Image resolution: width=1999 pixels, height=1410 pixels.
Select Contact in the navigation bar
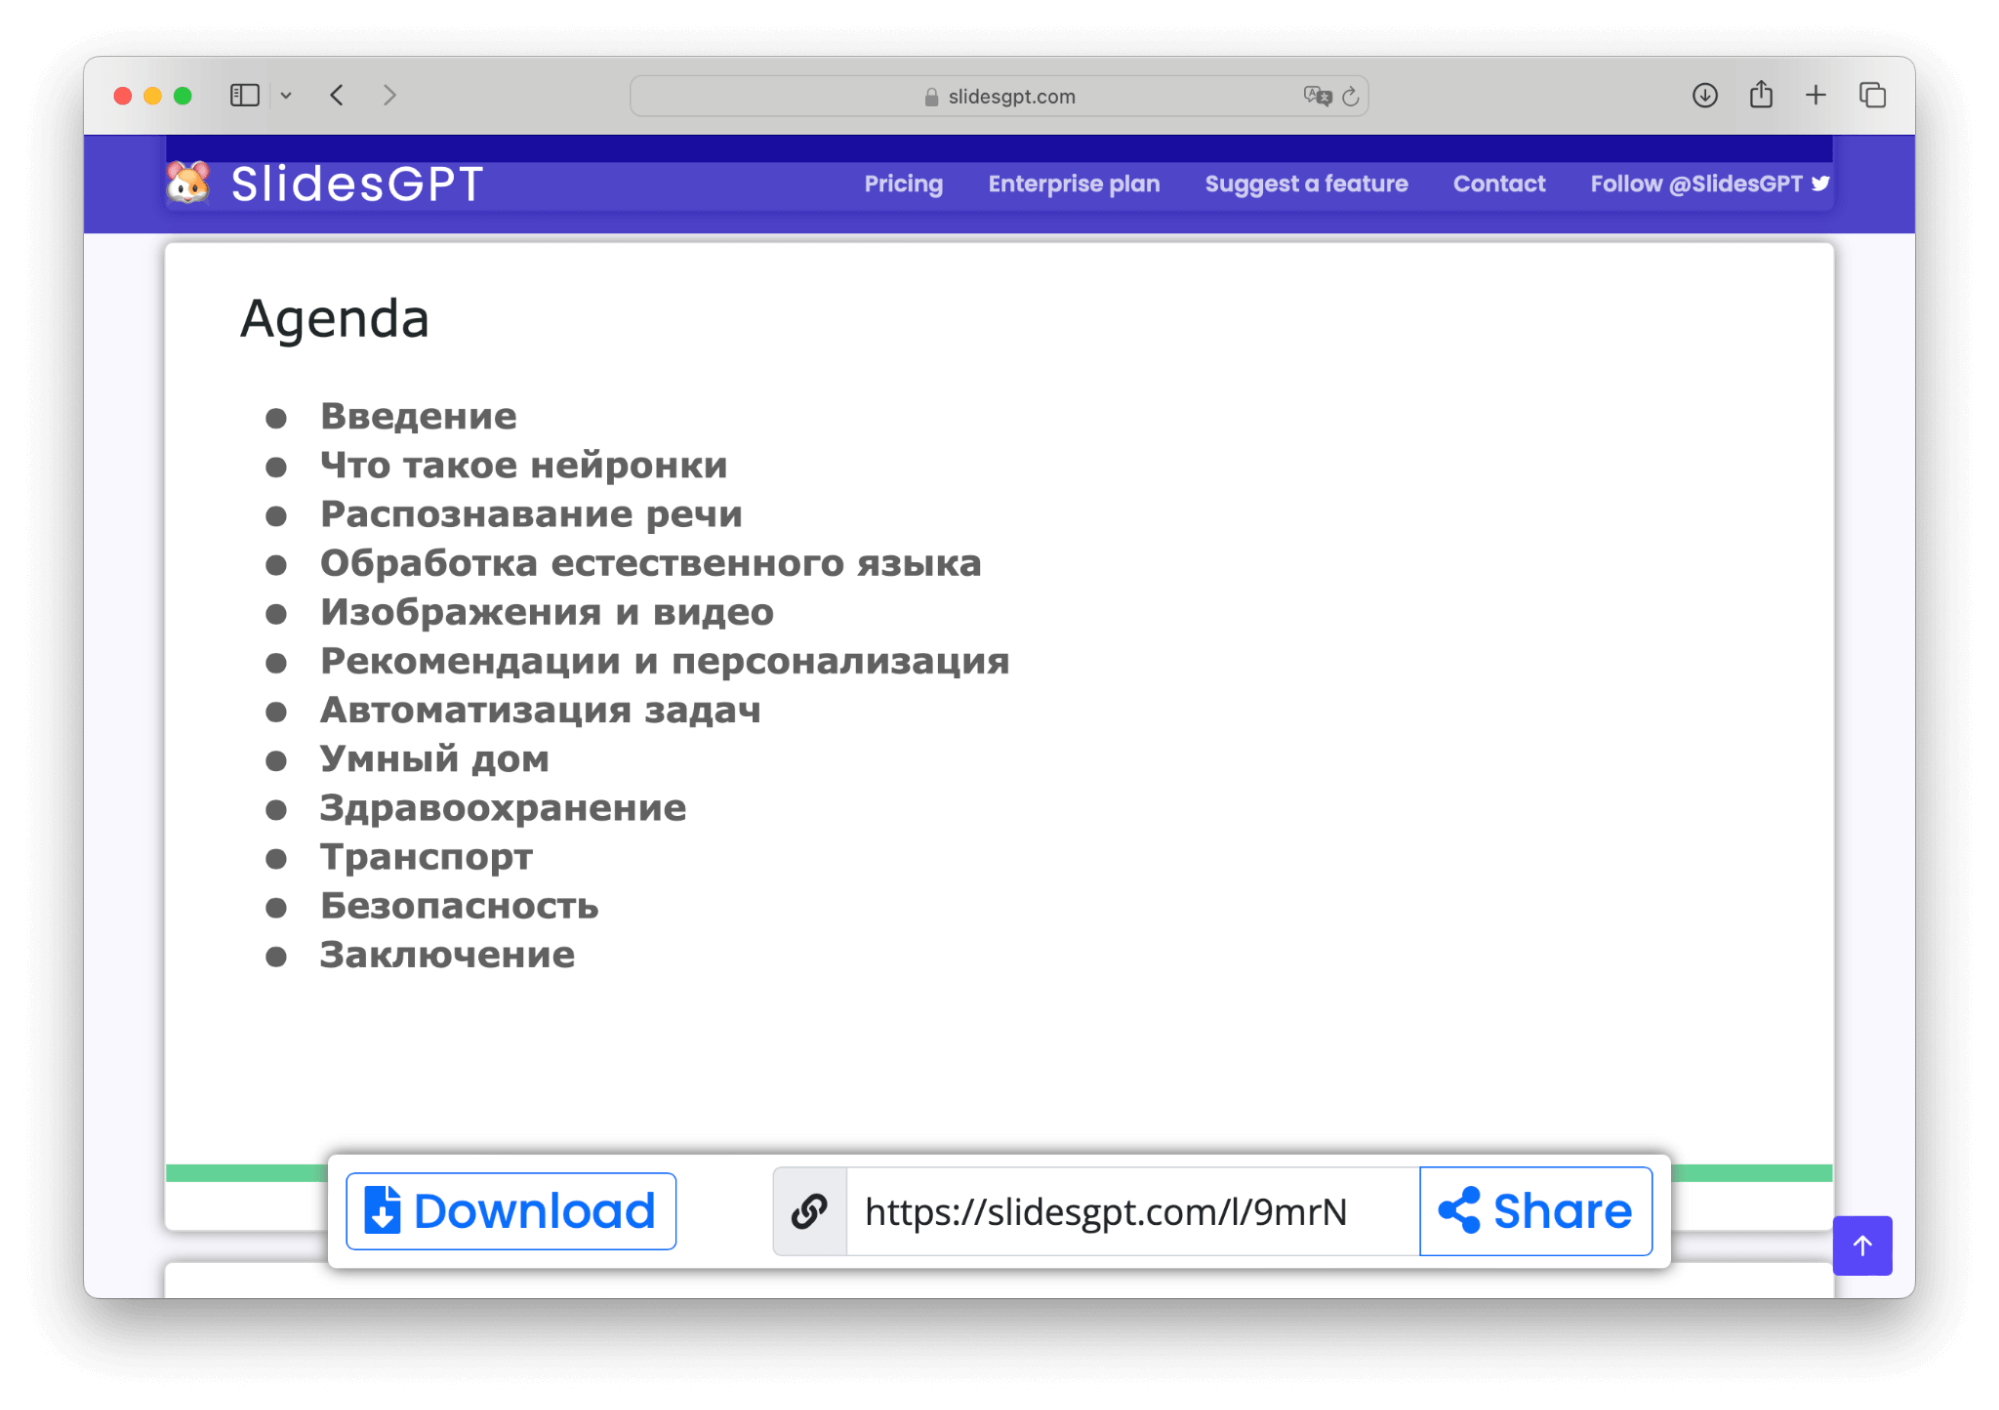click(1498, 184)
